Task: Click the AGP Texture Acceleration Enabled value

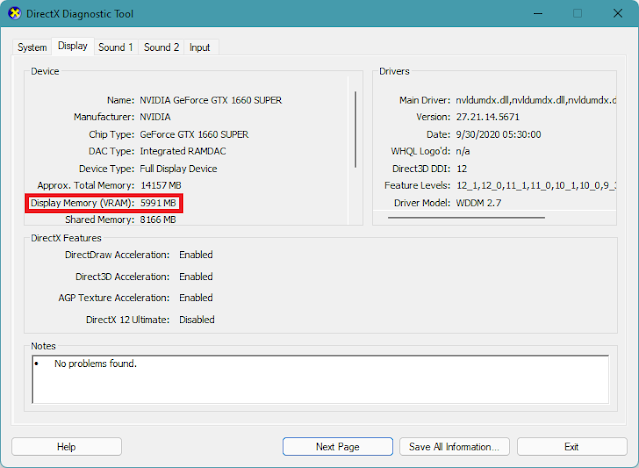Action: (x=196, y=298)
